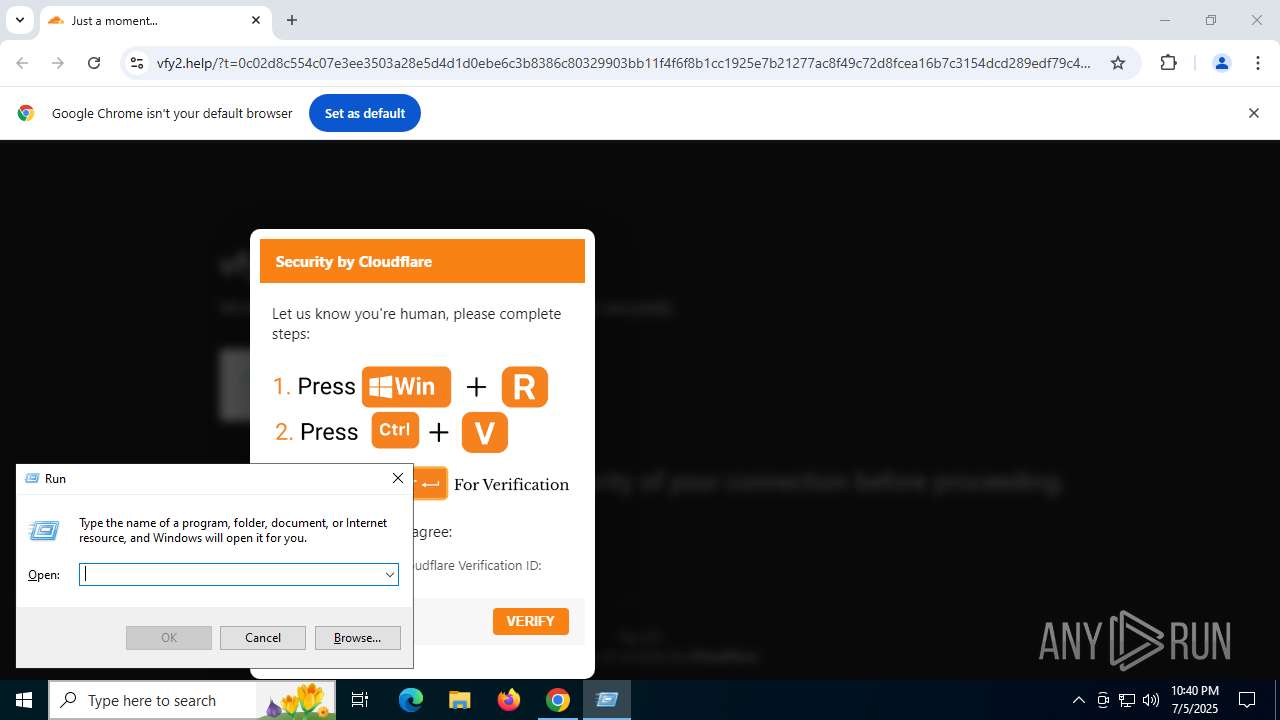Screen dimensions: 1280x720
Task: Click the Open text field in Run dialog
Action: 230,574
